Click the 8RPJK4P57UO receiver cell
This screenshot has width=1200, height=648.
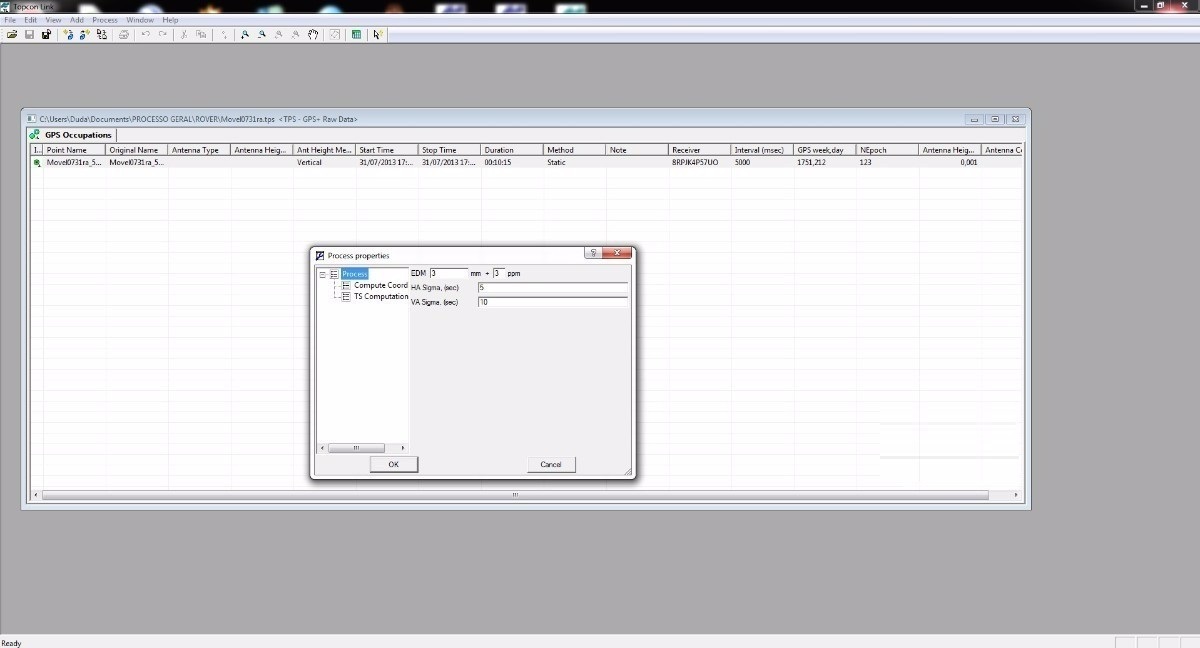(700, 162)
